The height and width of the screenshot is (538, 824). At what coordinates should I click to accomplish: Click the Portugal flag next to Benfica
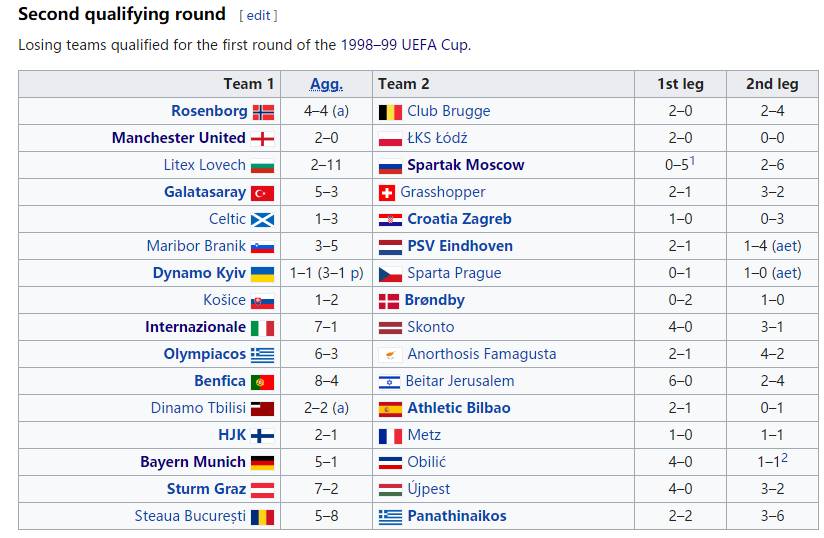(x=263, y=382)
